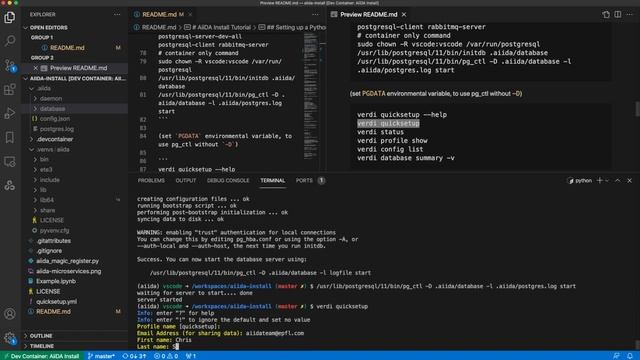Open the Bookmarks view icon
Image resolution: width=640 pixels, height=360 pixels.
point(9,138)
